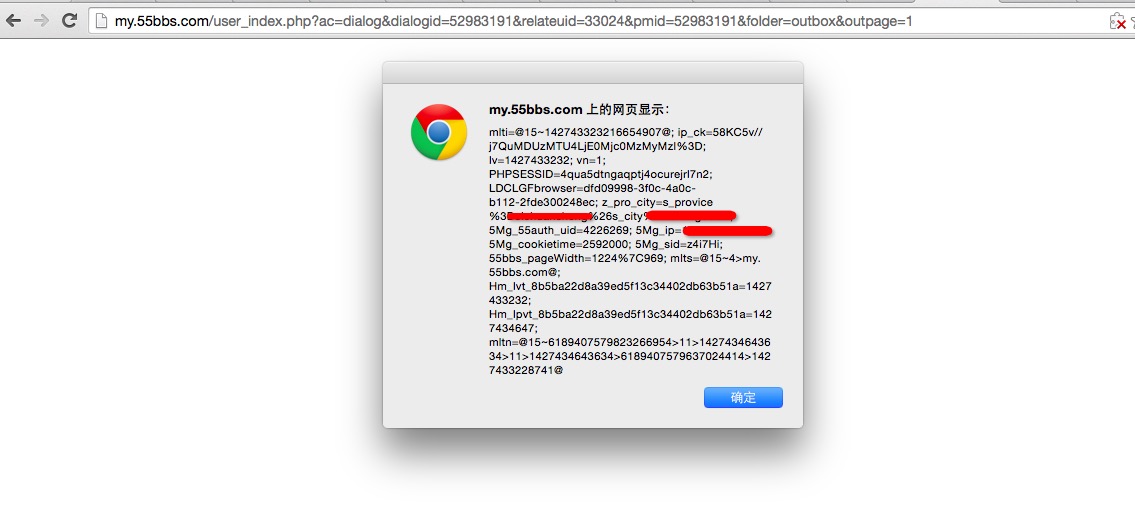Click the alert dialog's grey title bar

pyautogui.click(x=593, y=72)
